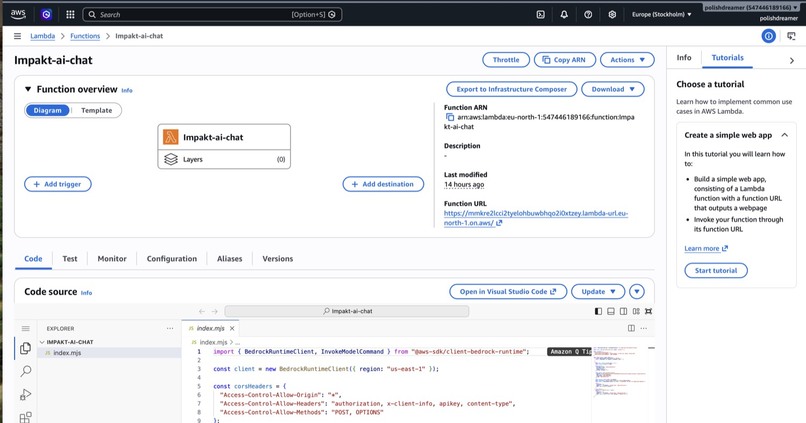Click Export to Infrastructure Composer
This screenshot has width=806, height=423.
pos(511,89)
